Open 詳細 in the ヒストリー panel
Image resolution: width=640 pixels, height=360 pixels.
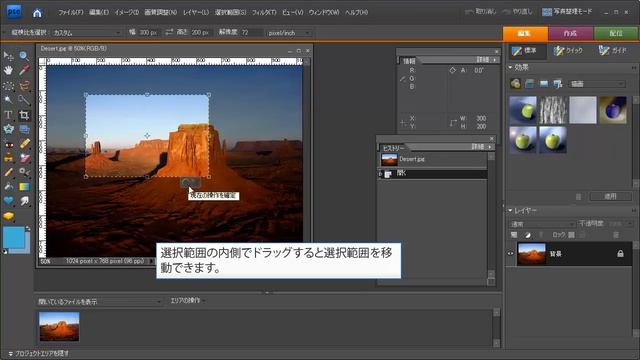click(x=483, y=147)
